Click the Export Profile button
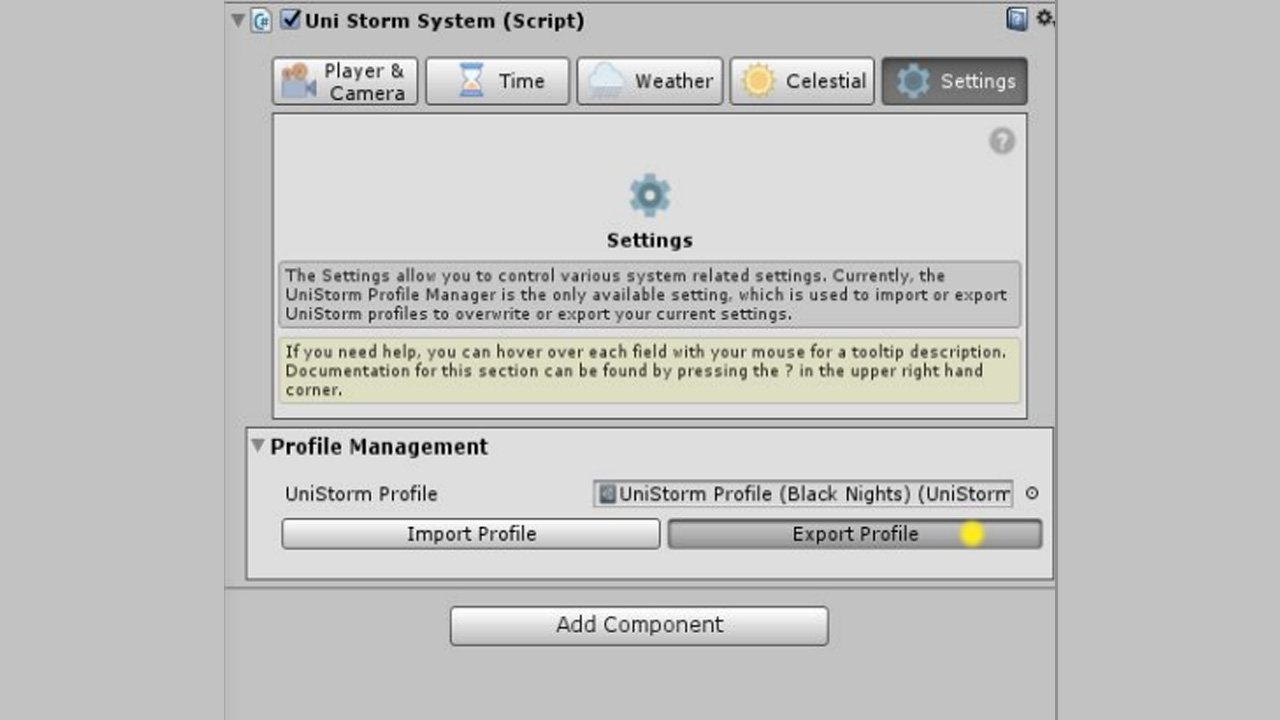 pyautogui.click(x=855, y=534)
